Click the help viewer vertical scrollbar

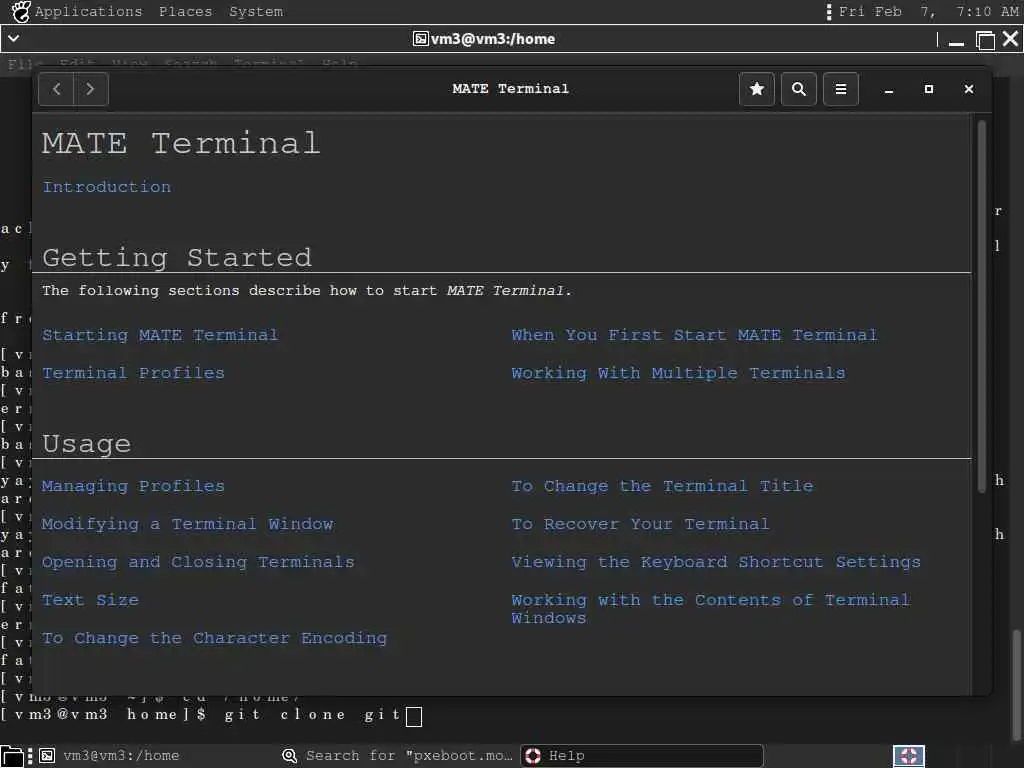coord(982,307)
